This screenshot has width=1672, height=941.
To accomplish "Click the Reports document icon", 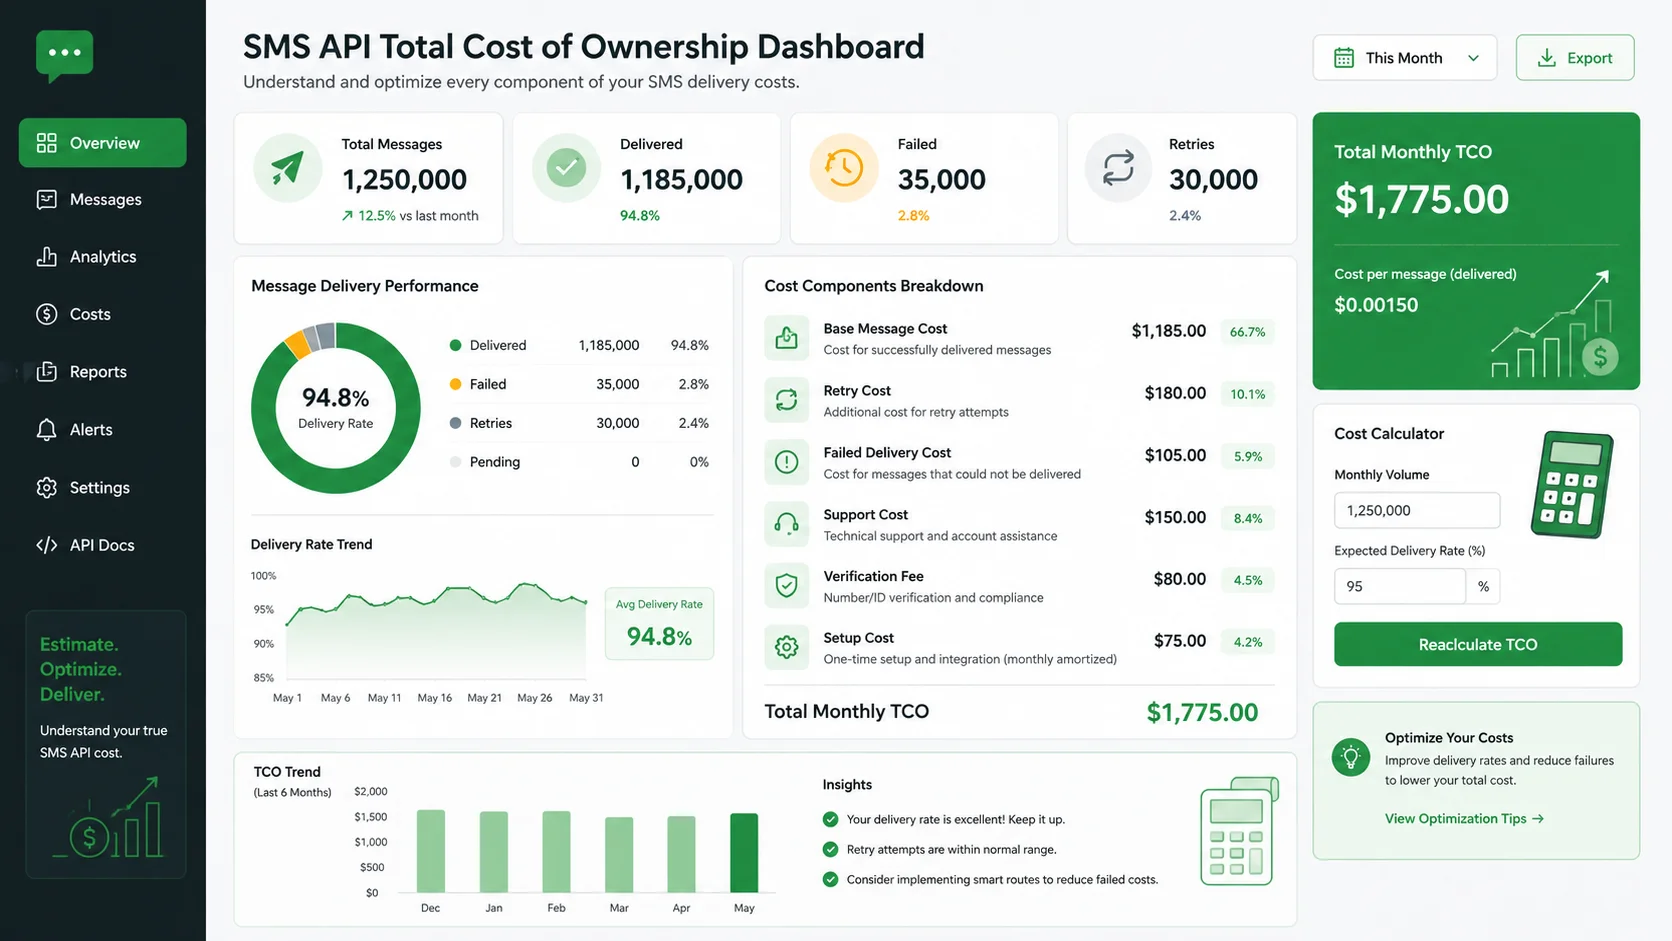I will point(46,372).
